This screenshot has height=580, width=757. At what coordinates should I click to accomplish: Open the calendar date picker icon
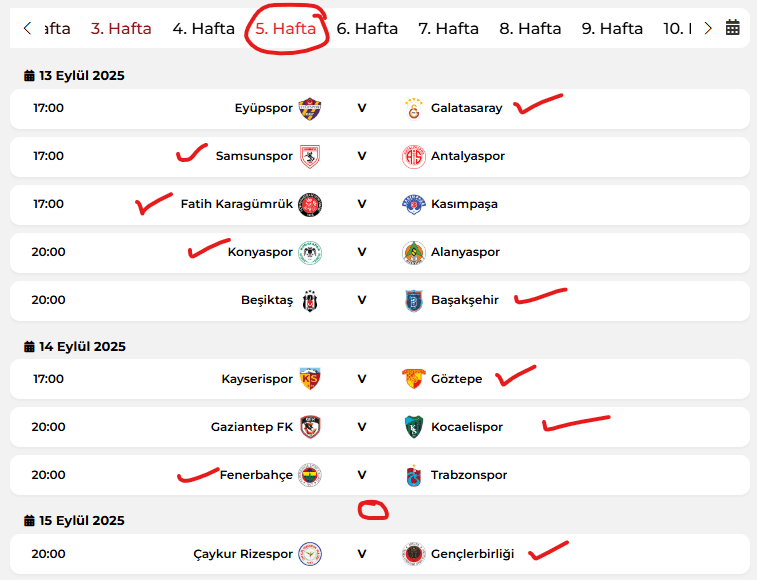(x=732, y=28)
